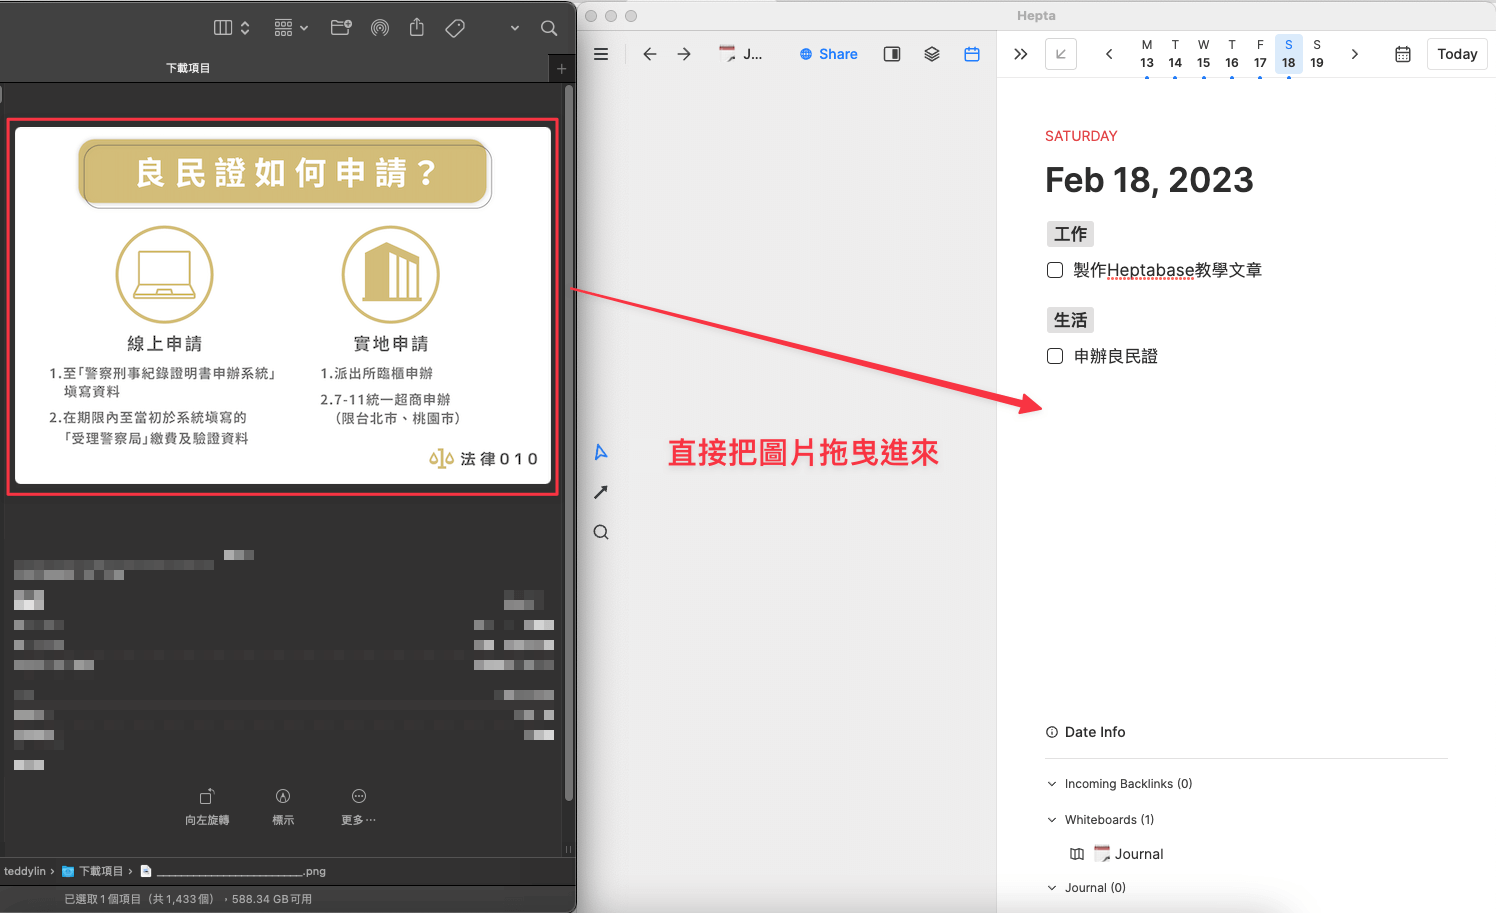This screenshot has height=913, width=1496.
Task: Open the calendar date picker icon
Action: pos(1403,54)
